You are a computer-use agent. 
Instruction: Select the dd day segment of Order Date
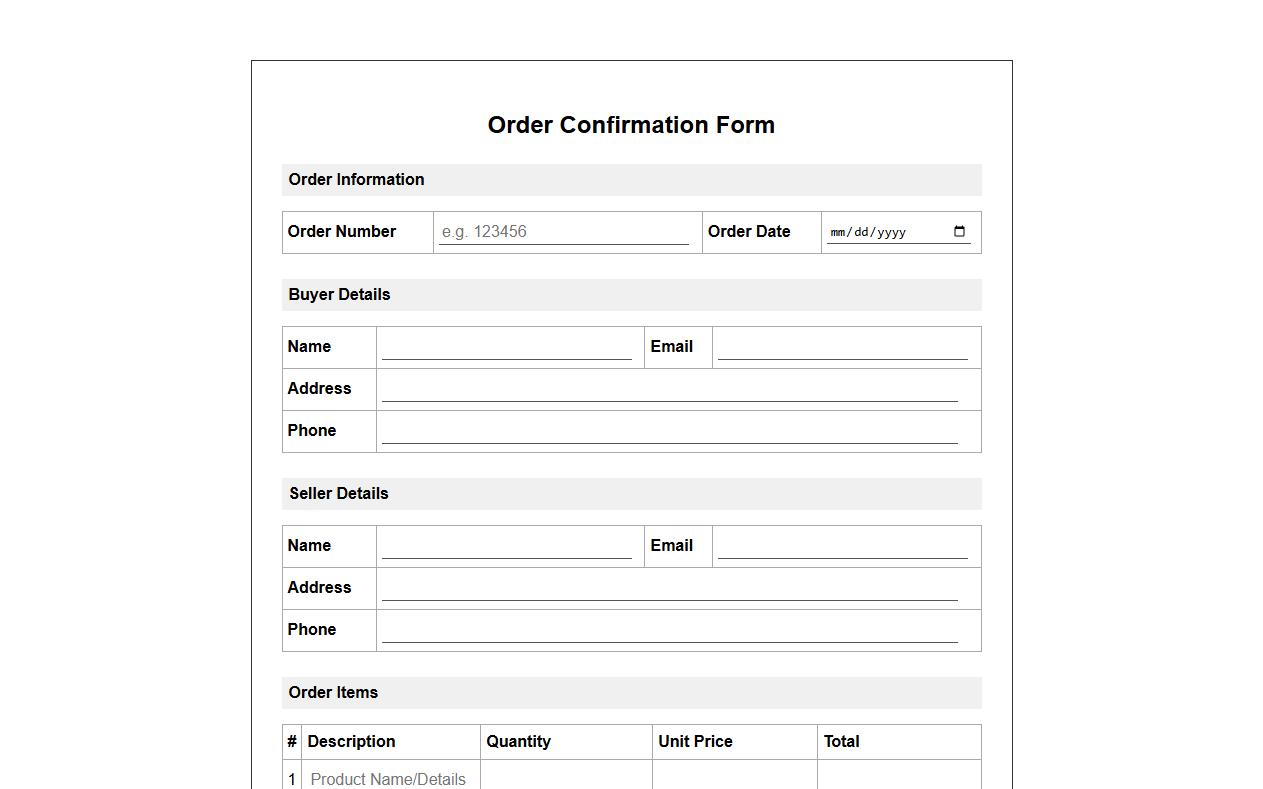point(860,231)
